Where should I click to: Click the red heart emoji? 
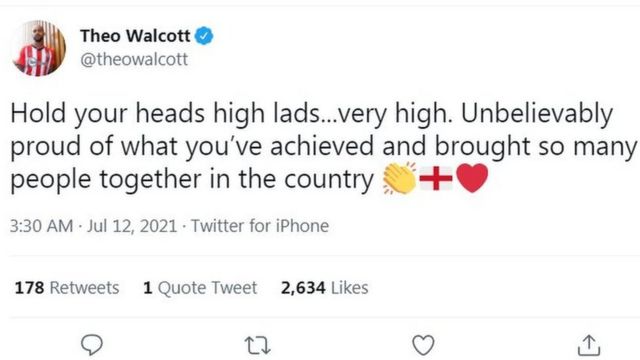pyautogui.click(x=472, y=178)
